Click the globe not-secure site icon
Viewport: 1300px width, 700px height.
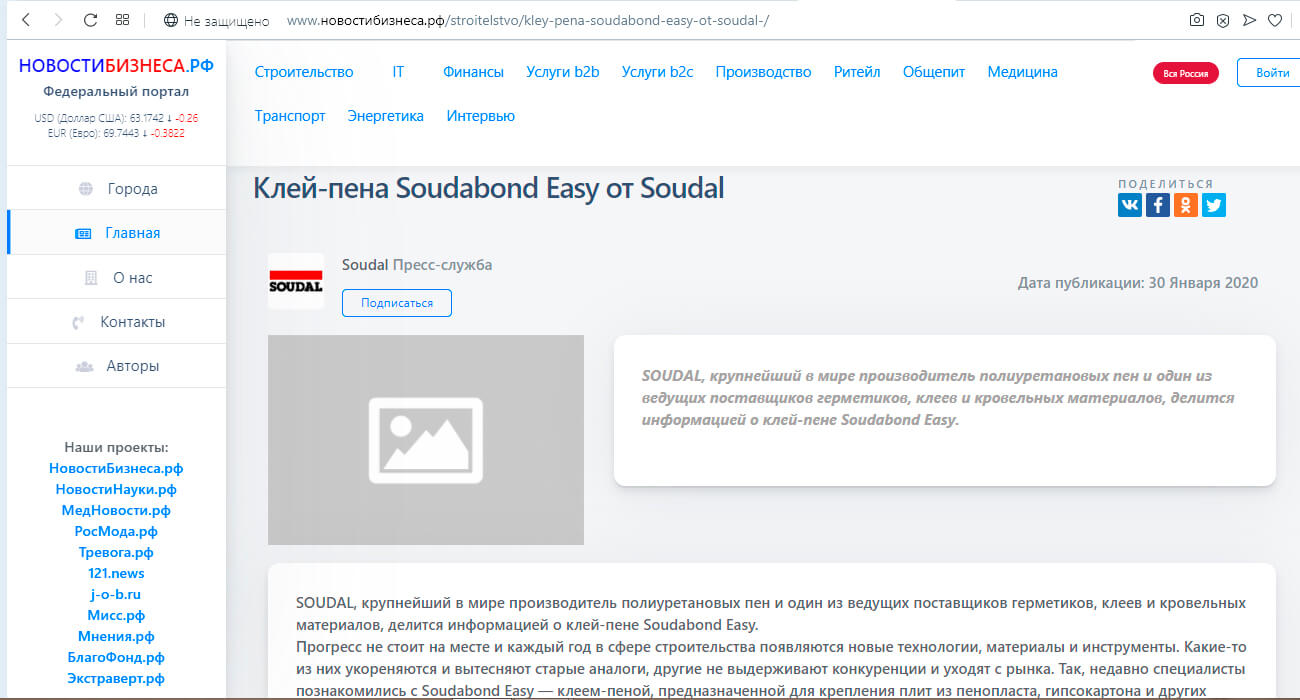(171, 20)
